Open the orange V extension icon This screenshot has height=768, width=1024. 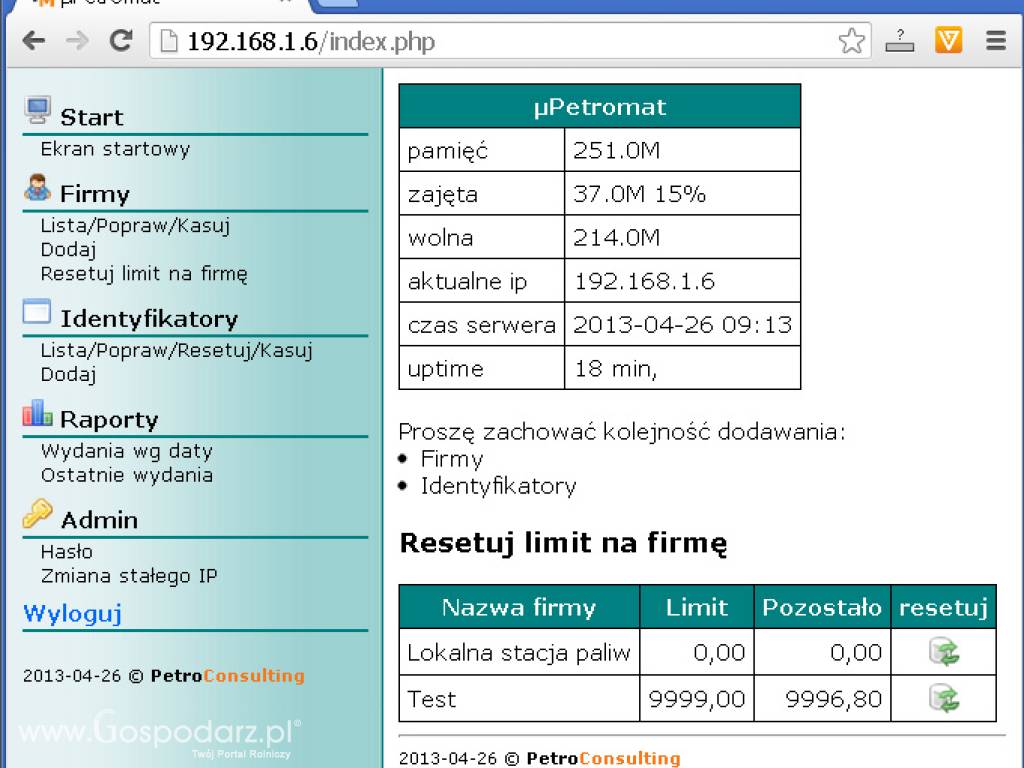point(948,40)
